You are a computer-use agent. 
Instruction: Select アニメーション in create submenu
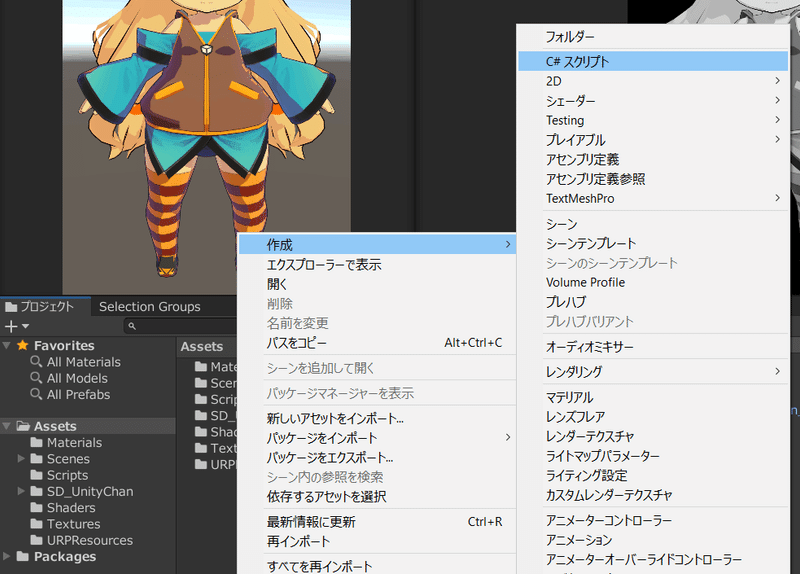coord(653,540)
